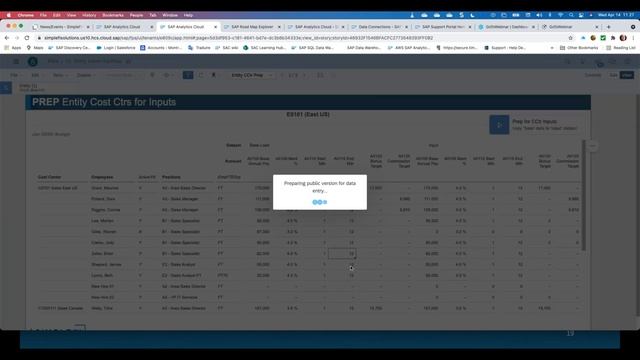Open the Window menu in macOS menu bar
Viewport: 640px width, 360px height.
(170, 15)
